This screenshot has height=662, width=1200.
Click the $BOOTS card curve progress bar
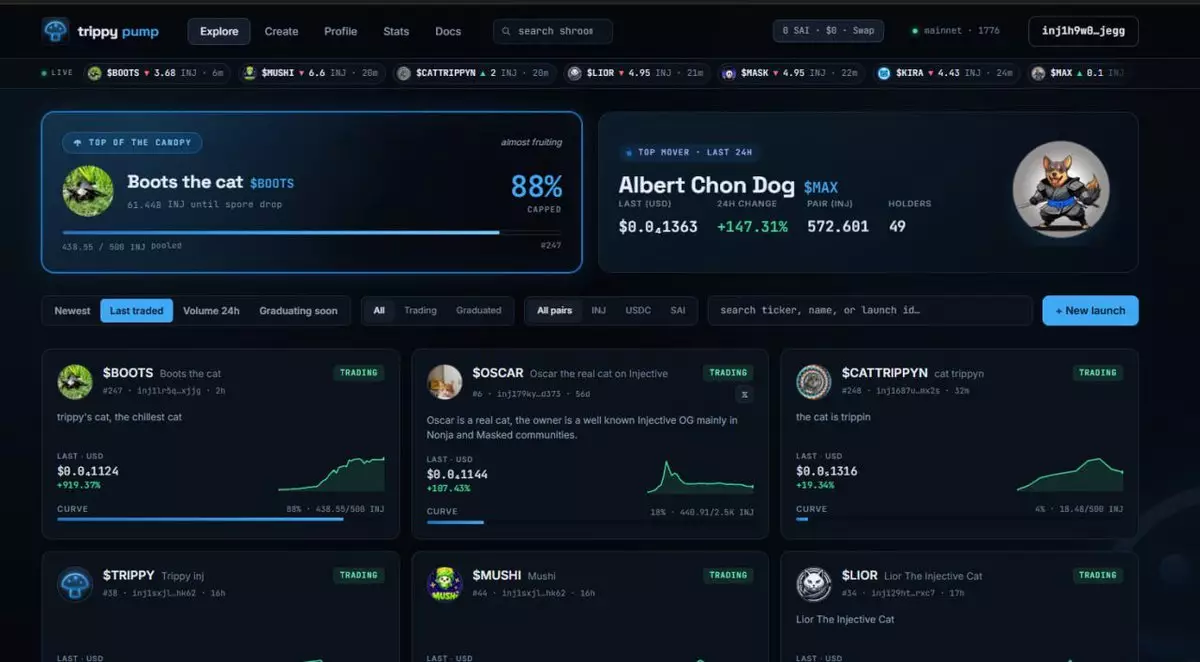(x=220, y=519)
